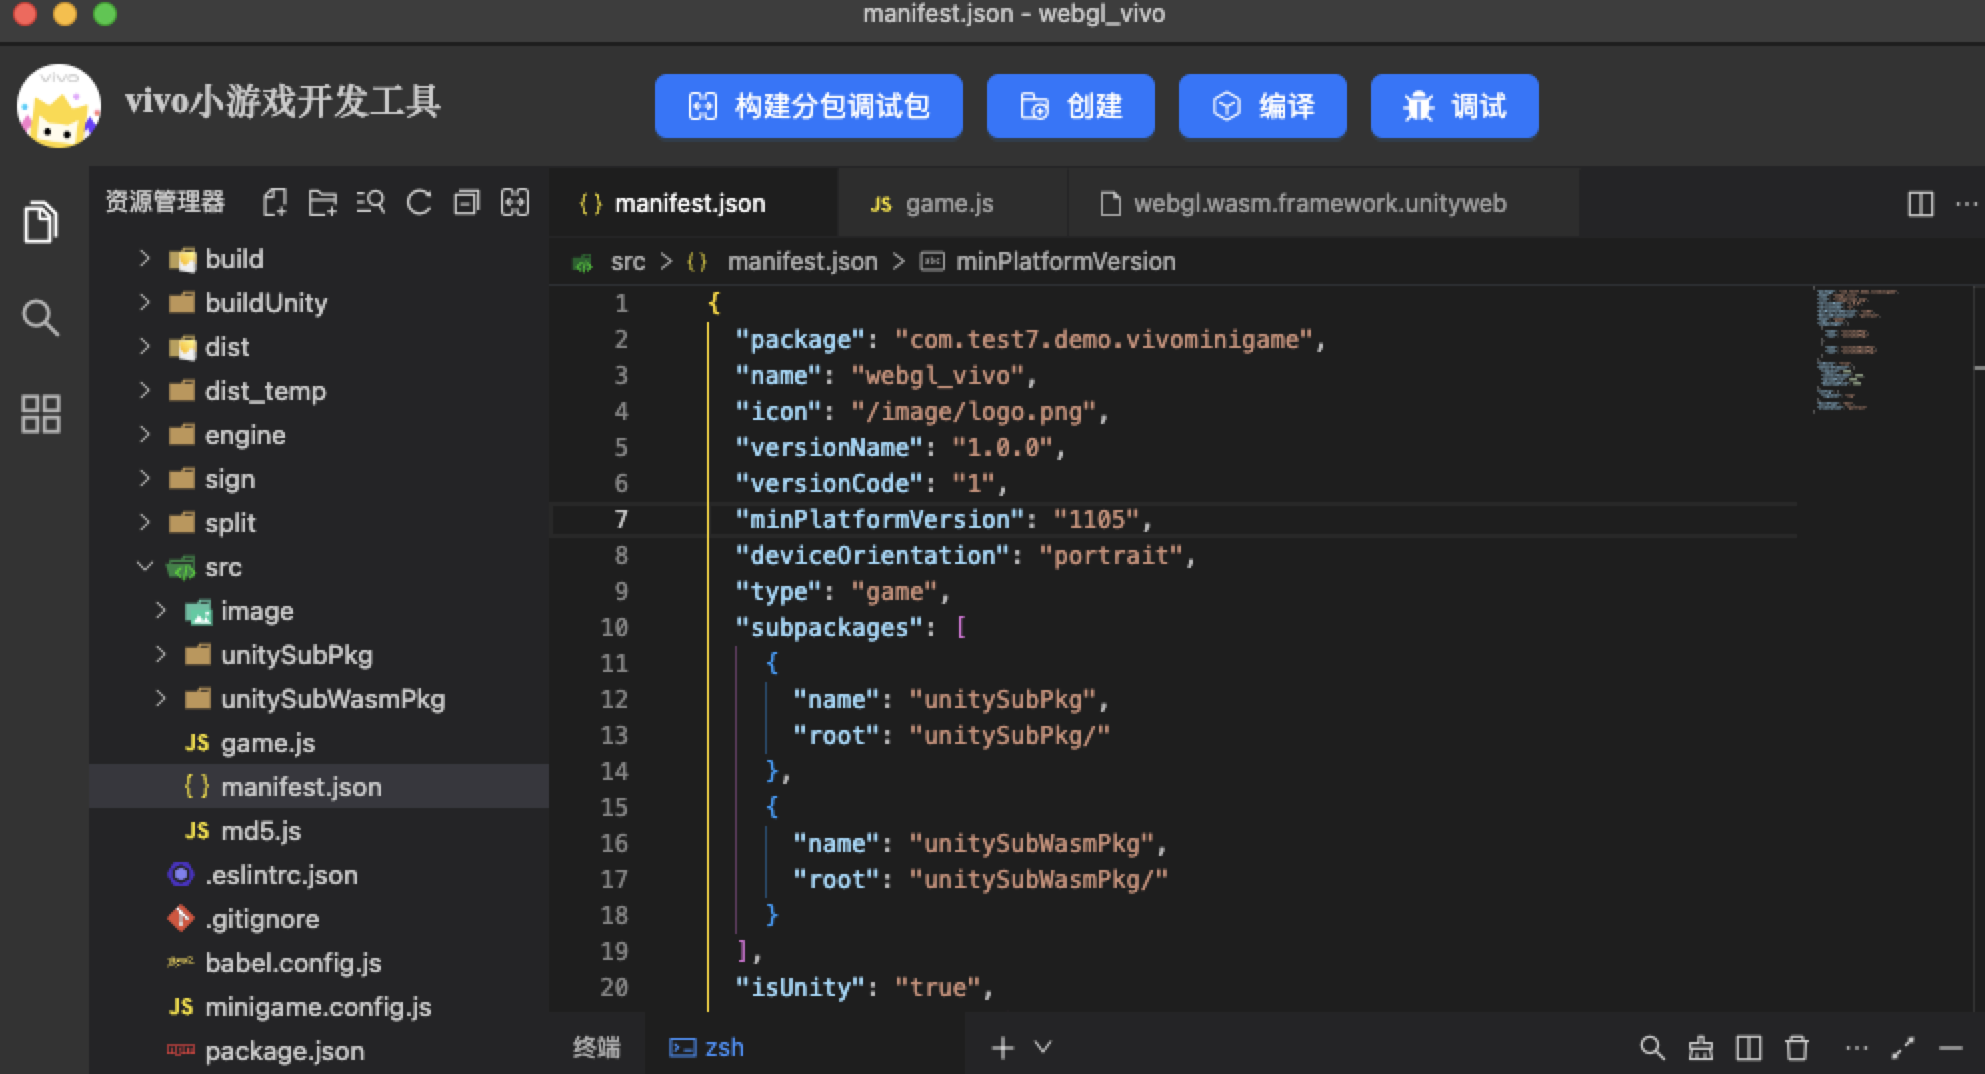The width and height of the screenshot is (1985, 1074).
Task: Refresh the explorer file tree
Action: pos(419,203)
